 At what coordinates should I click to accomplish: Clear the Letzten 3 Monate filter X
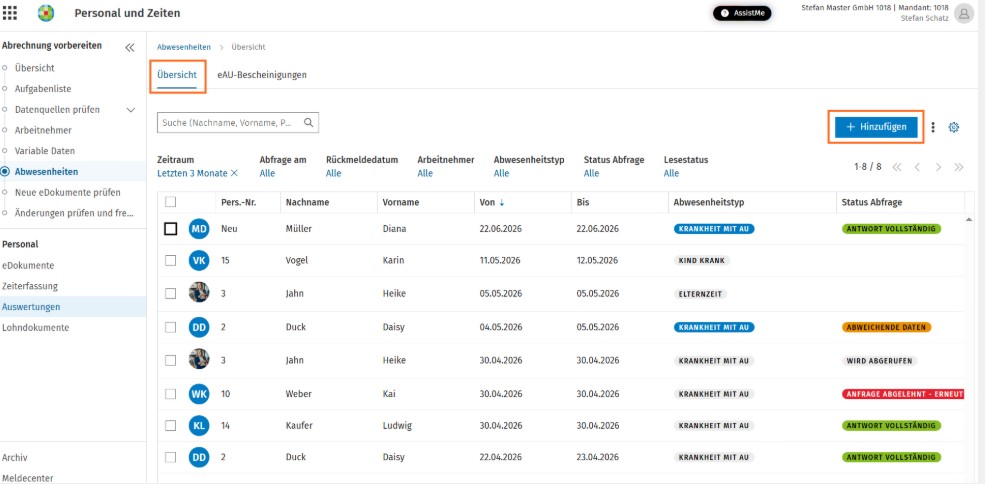click(x=234, y=174)
